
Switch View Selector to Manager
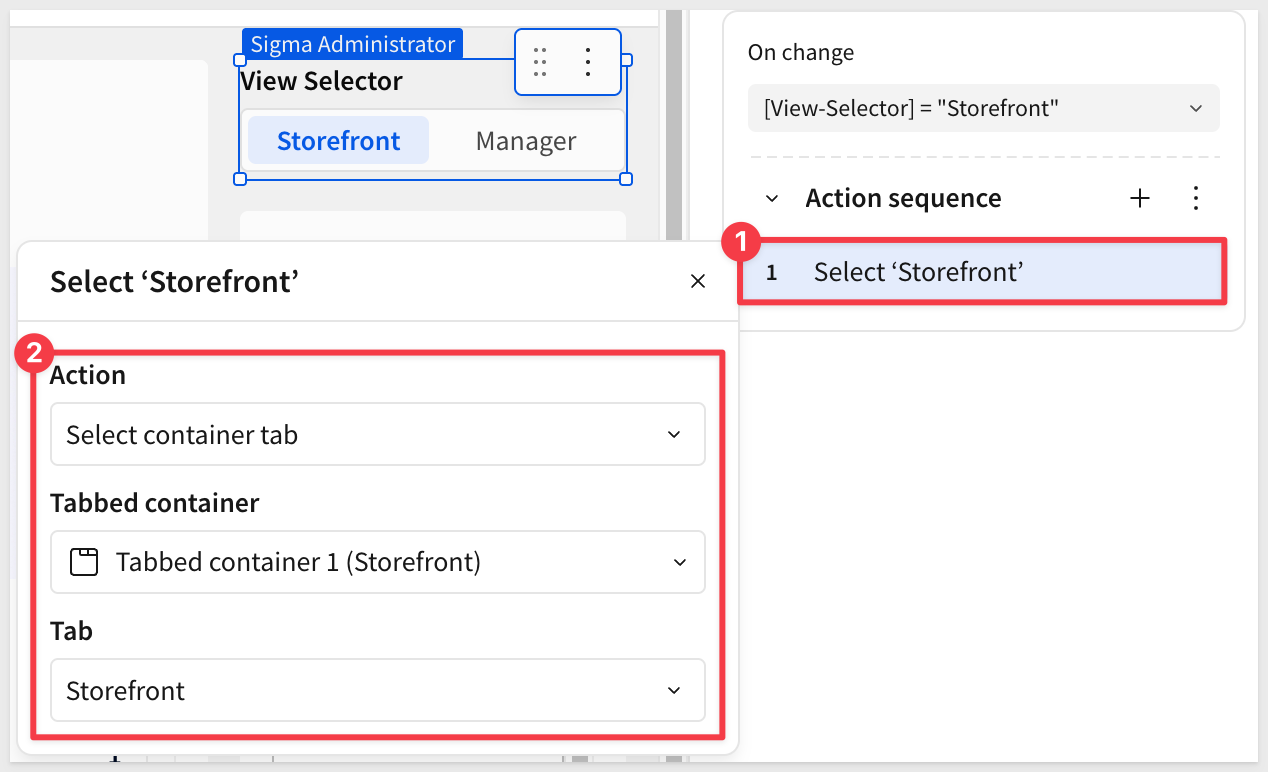[525, 141]
